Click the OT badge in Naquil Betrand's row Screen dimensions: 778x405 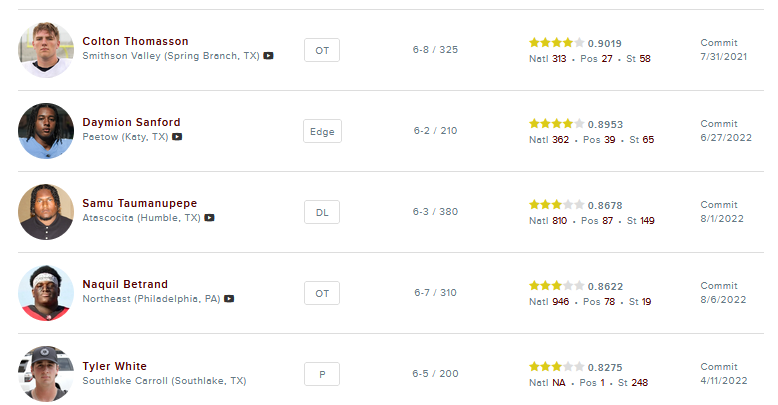click(x=321, y=293)
